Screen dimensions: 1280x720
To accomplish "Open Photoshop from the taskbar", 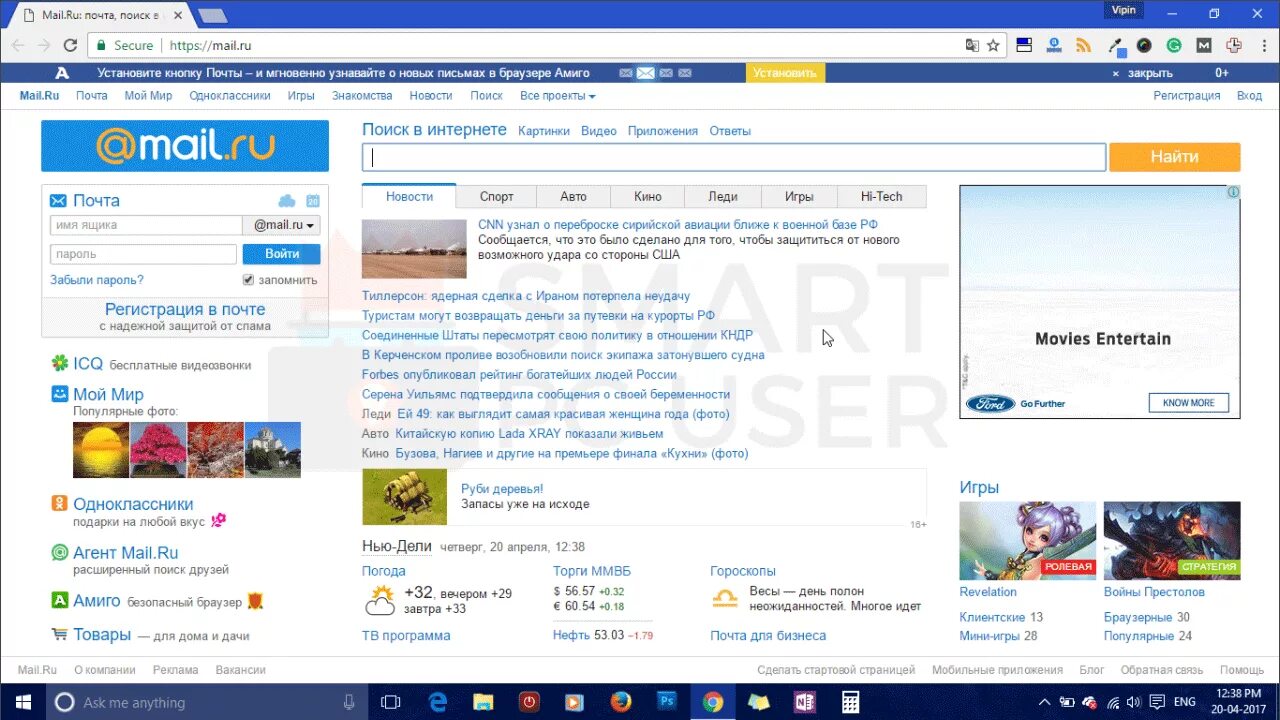I will 666,702.
